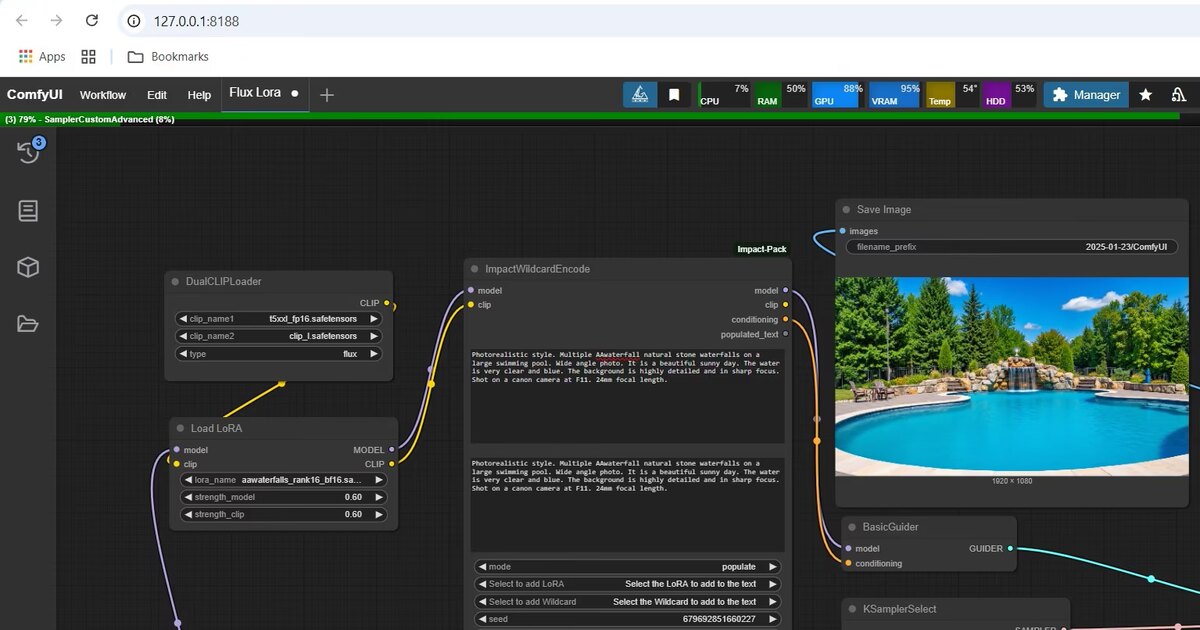The width and height of the screenshot is (1200, 630).
Task: Click previous arrow on type widget
Action: 184,354
